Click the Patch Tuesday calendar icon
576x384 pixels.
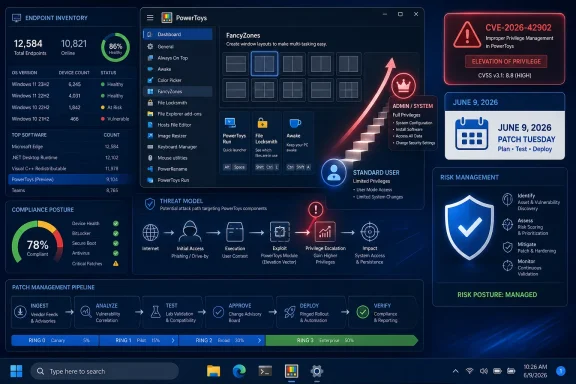471,134
